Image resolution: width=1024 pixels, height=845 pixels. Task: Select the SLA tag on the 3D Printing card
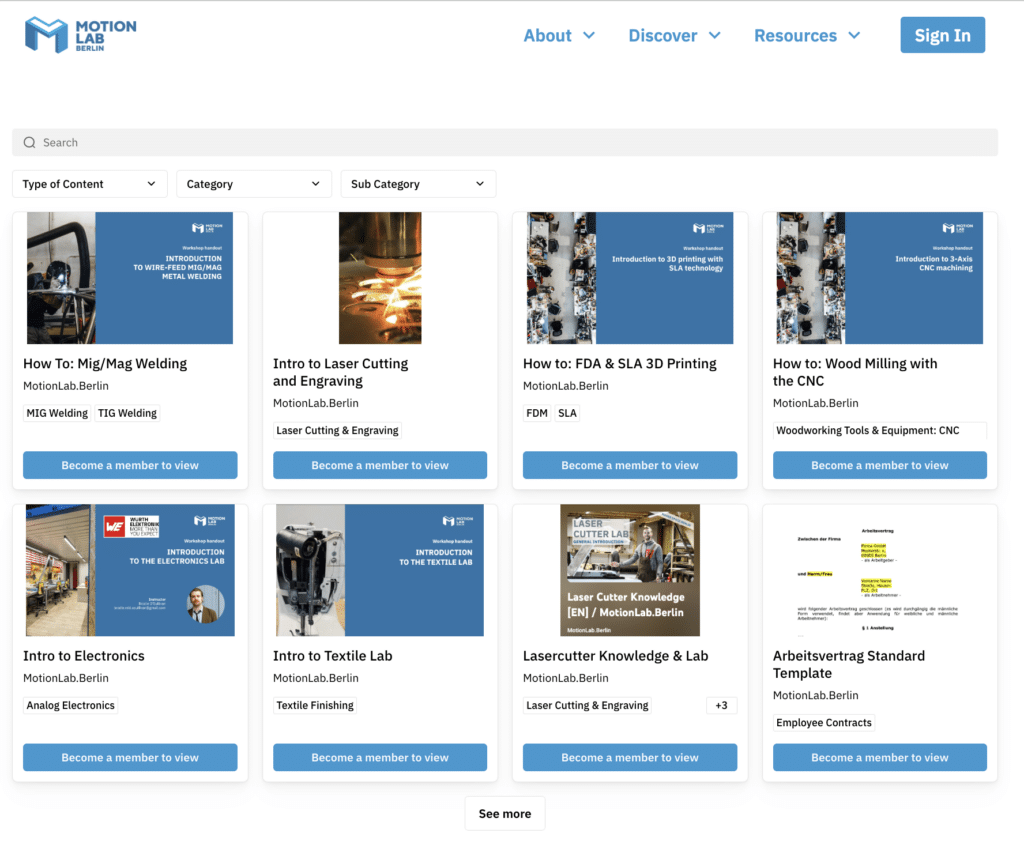567,413
